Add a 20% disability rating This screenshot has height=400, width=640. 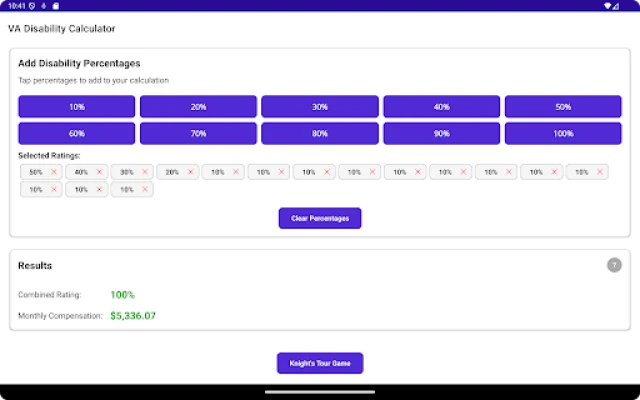(198, 107)
